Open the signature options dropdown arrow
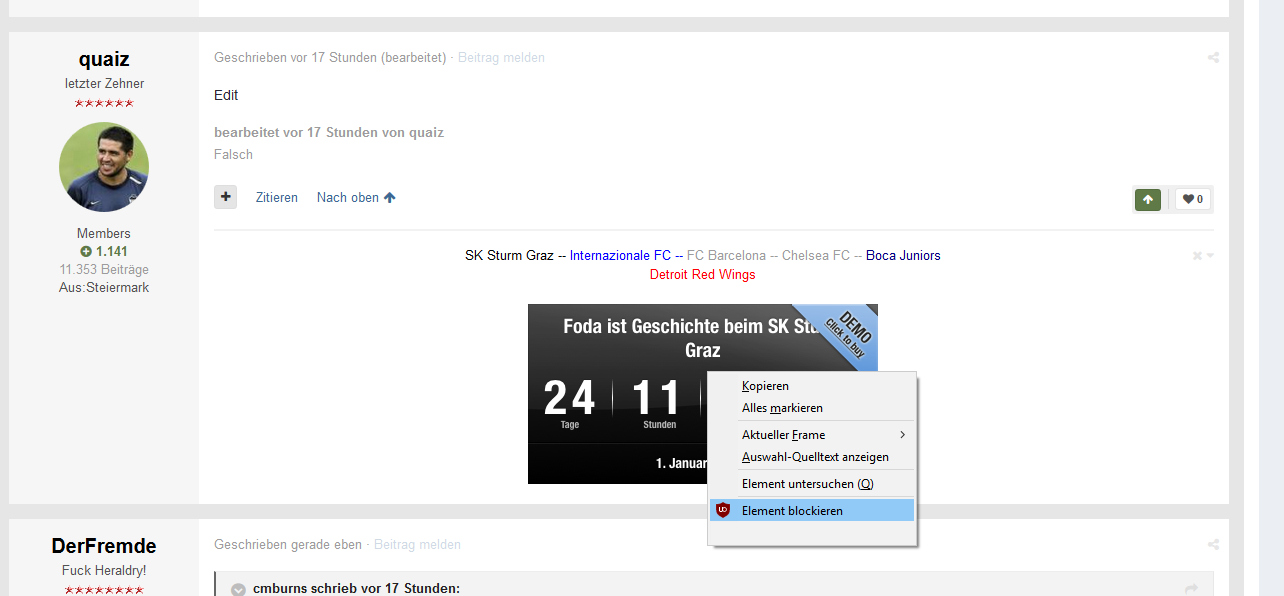 1210,256
